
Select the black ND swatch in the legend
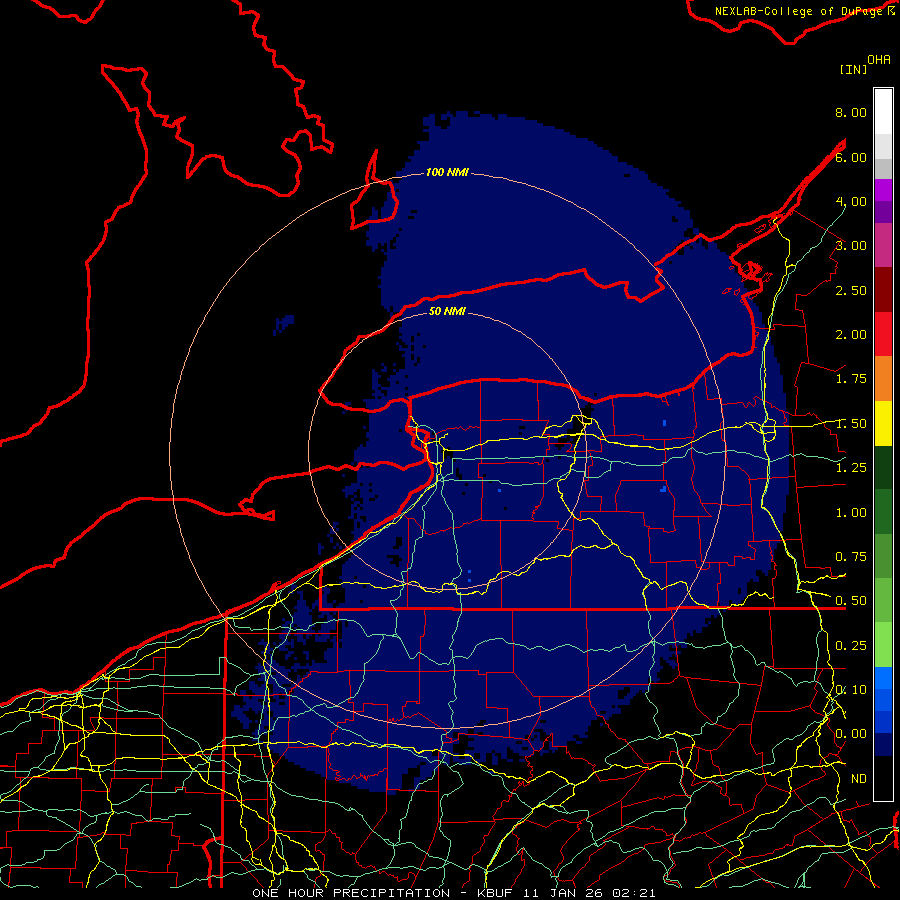coord(883,778)
